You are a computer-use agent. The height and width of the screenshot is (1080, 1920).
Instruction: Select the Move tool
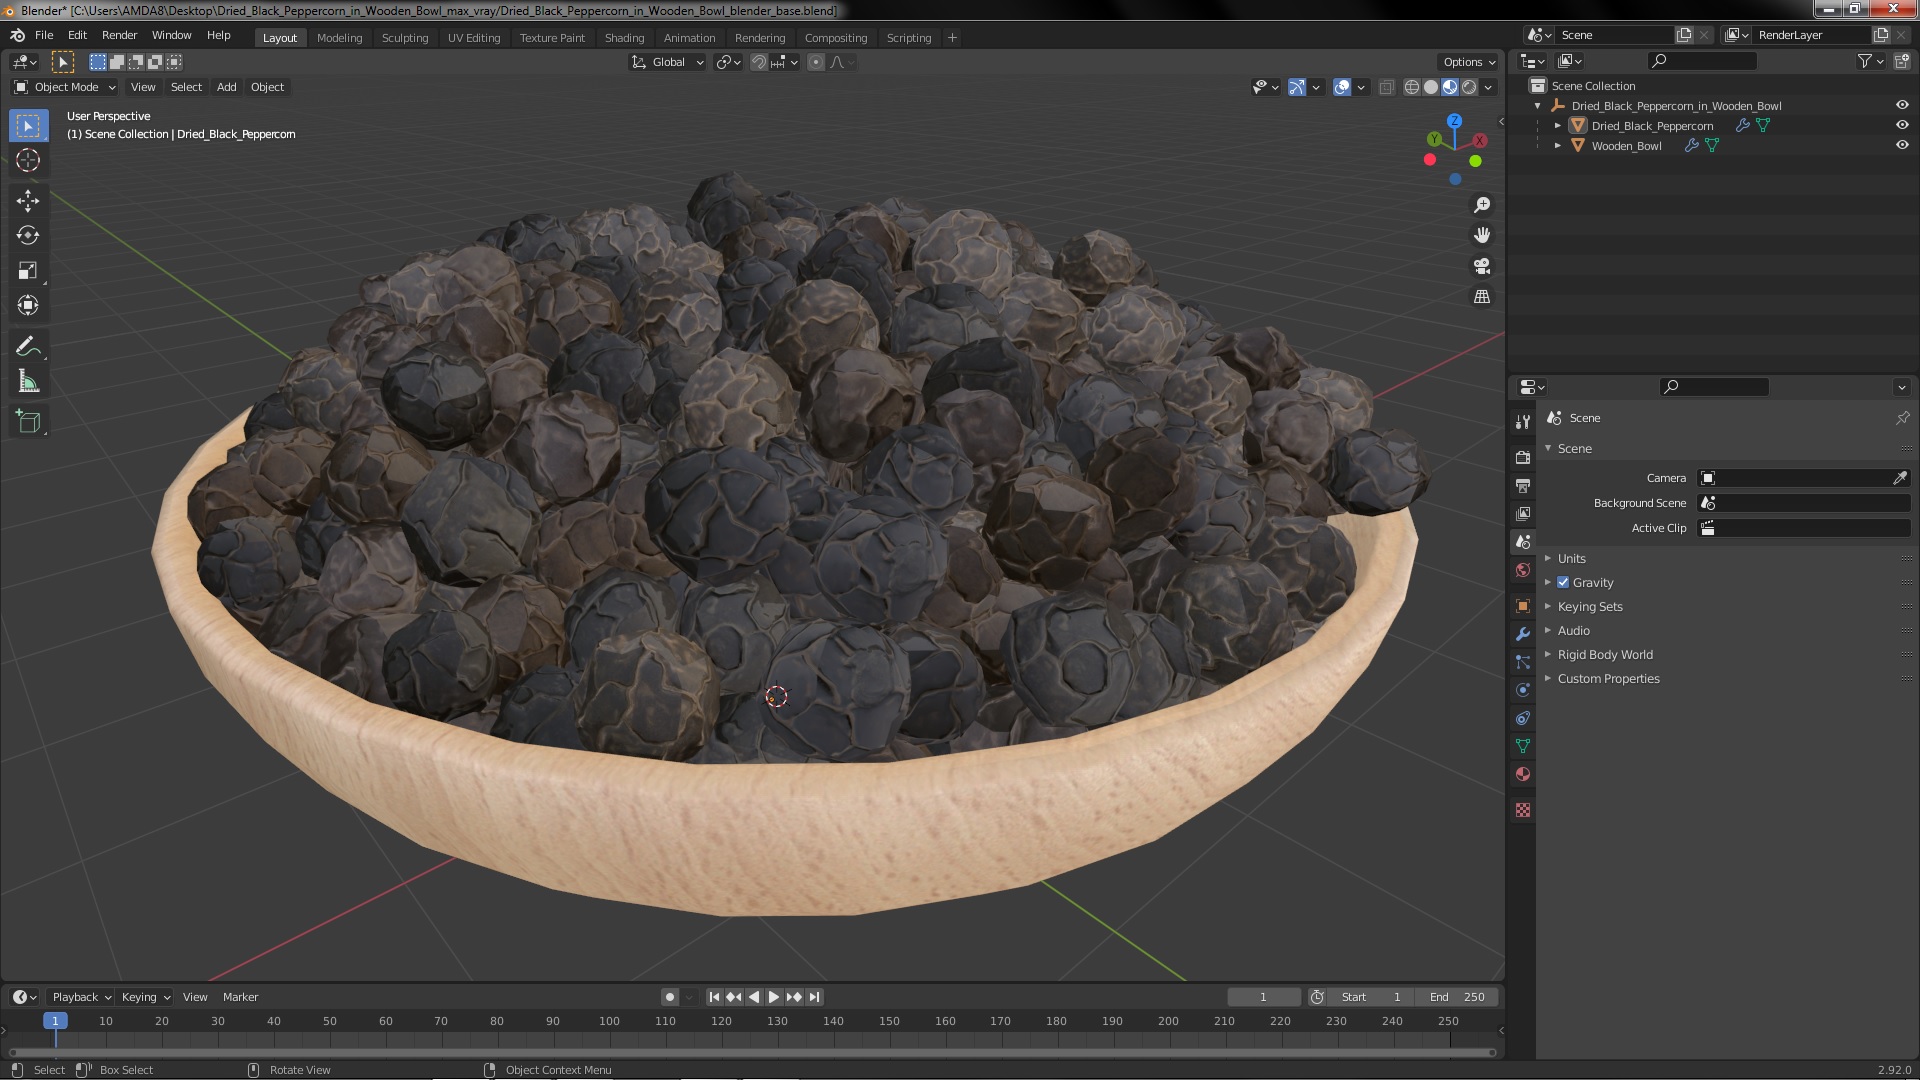(28, 201)
